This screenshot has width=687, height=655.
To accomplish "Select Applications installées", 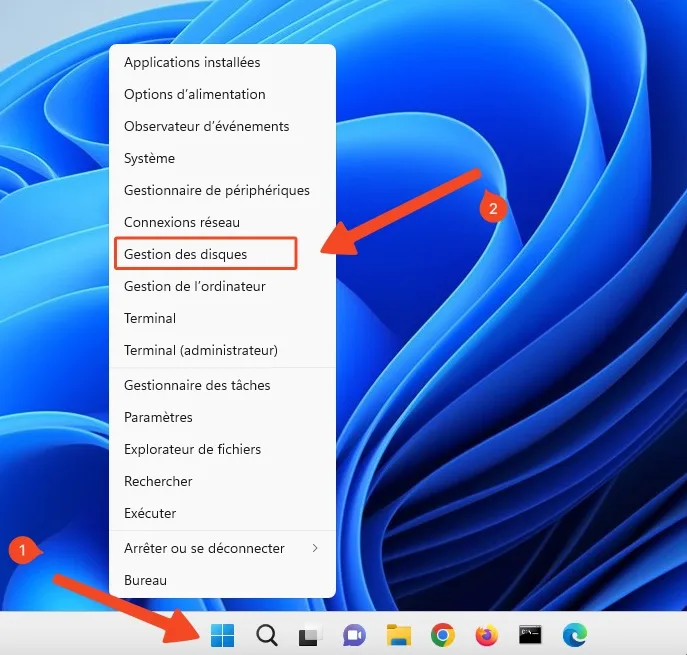I will tap(223, 62).
